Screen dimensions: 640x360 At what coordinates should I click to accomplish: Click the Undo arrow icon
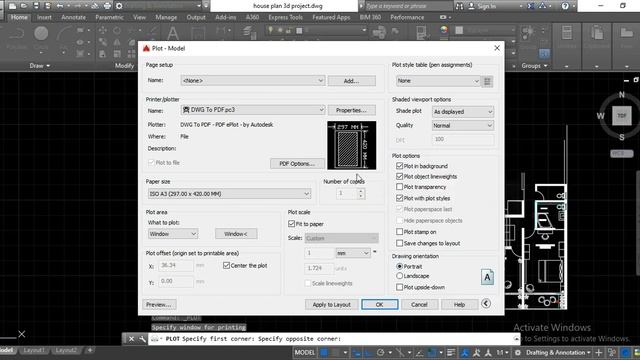(x=60, y=6)
